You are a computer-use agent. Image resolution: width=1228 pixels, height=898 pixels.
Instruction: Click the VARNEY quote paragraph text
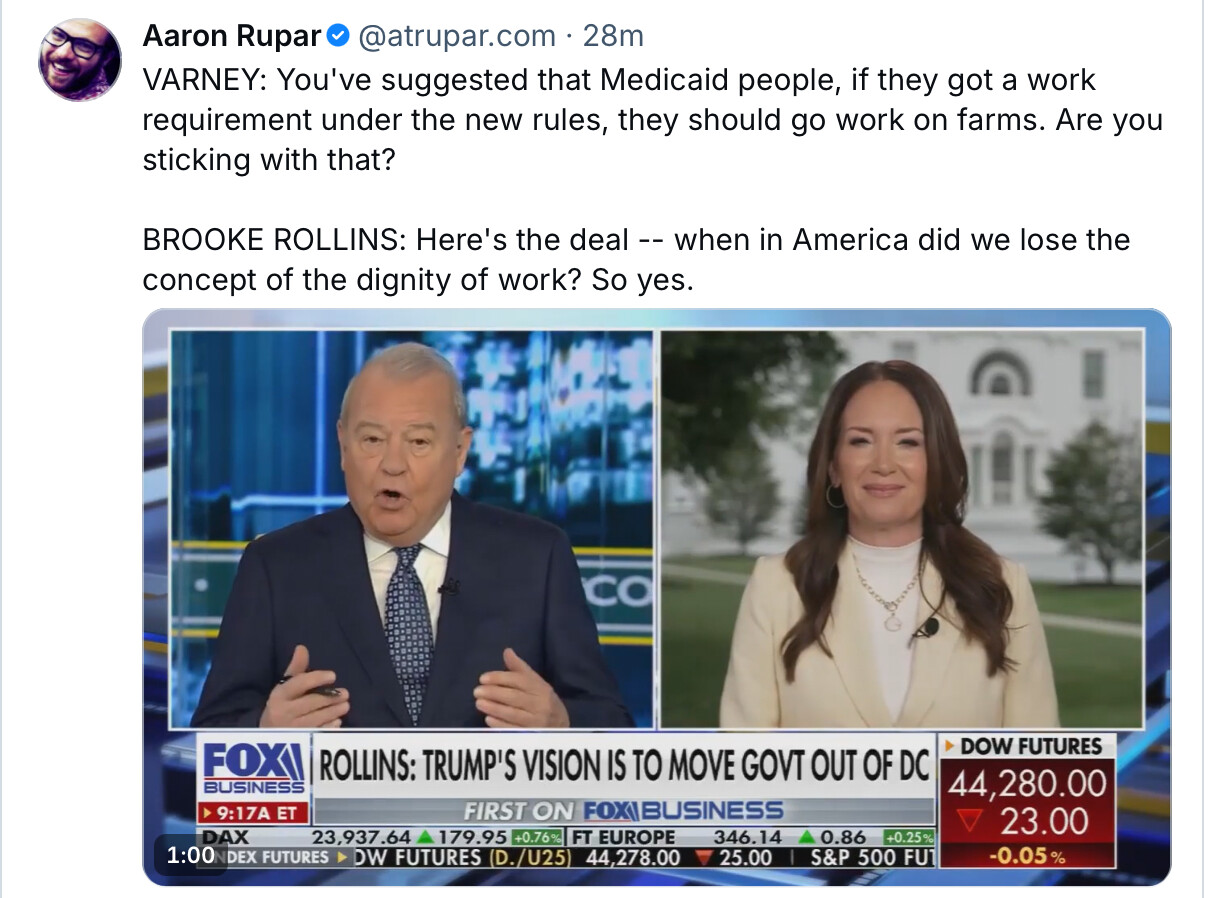tap(652, 120)
